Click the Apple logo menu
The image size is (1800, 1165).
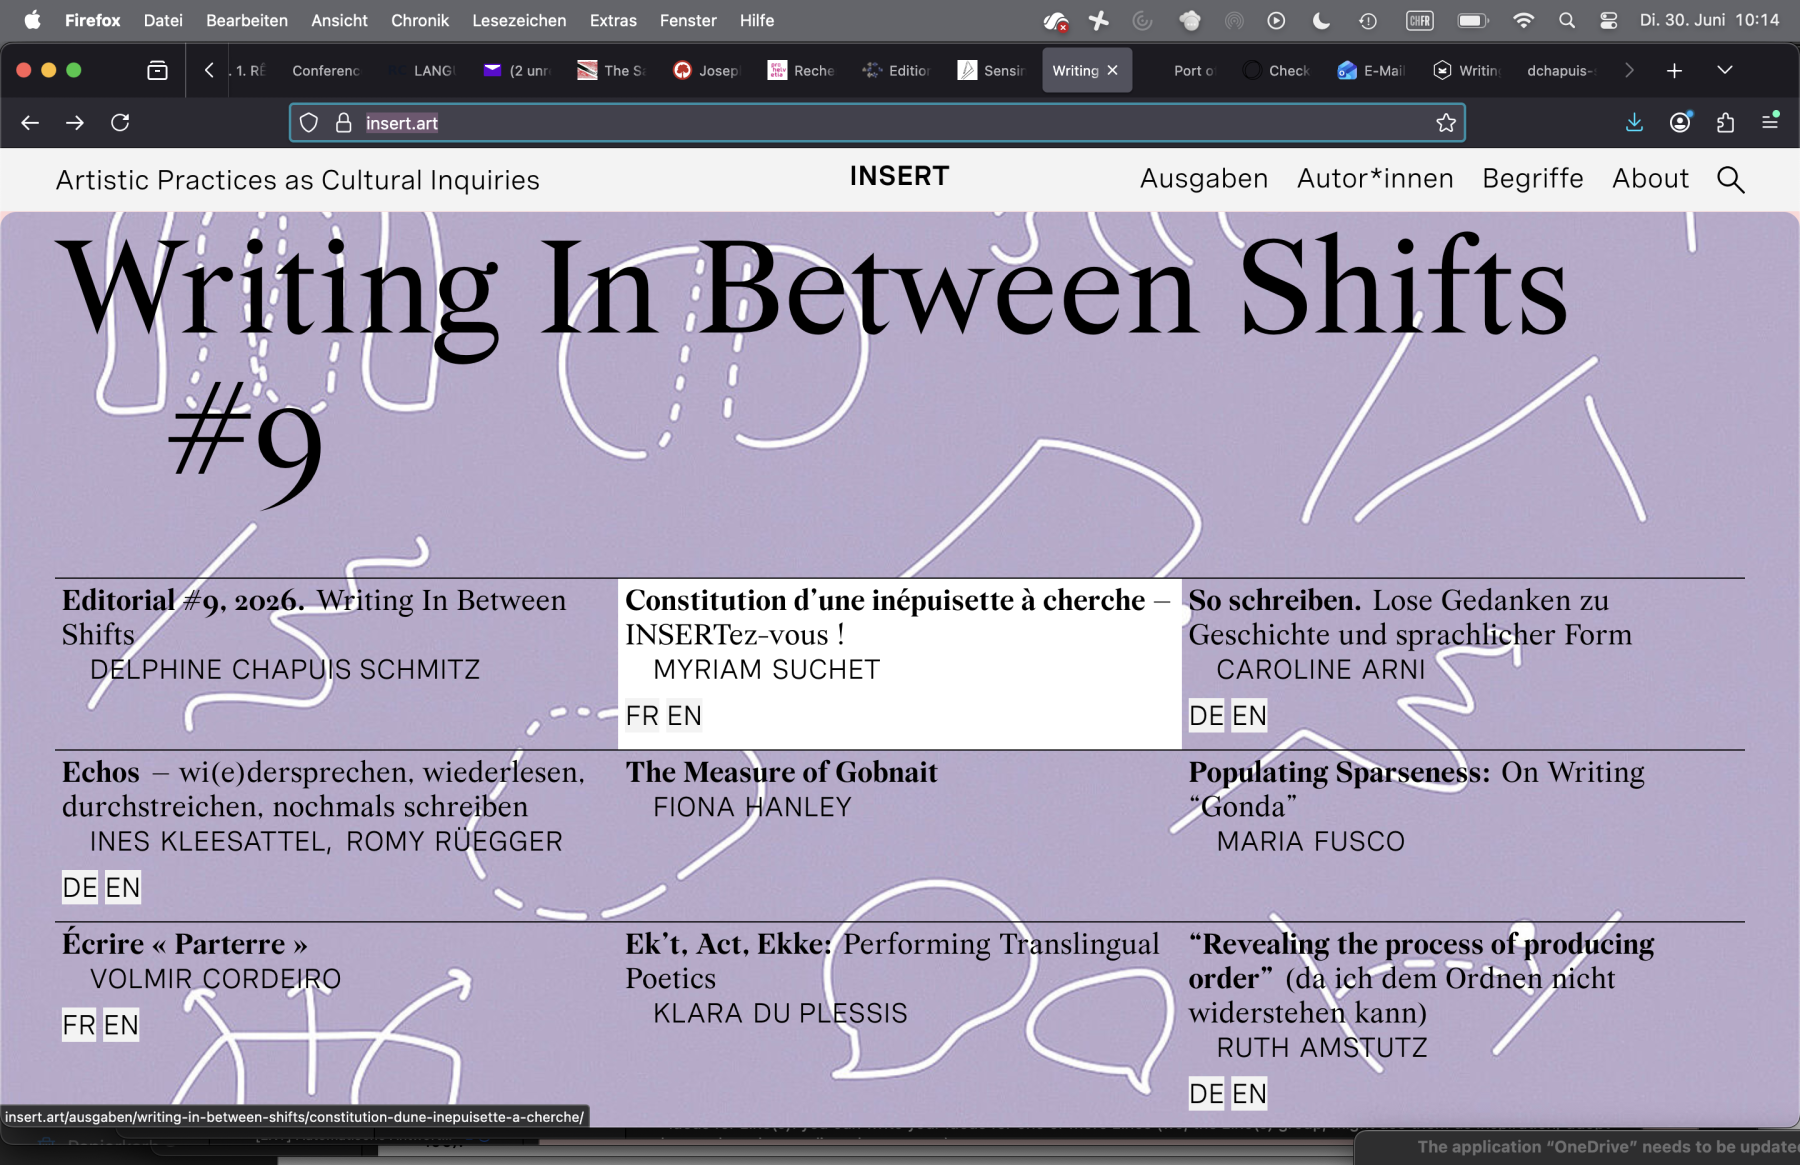click(32, 20)
